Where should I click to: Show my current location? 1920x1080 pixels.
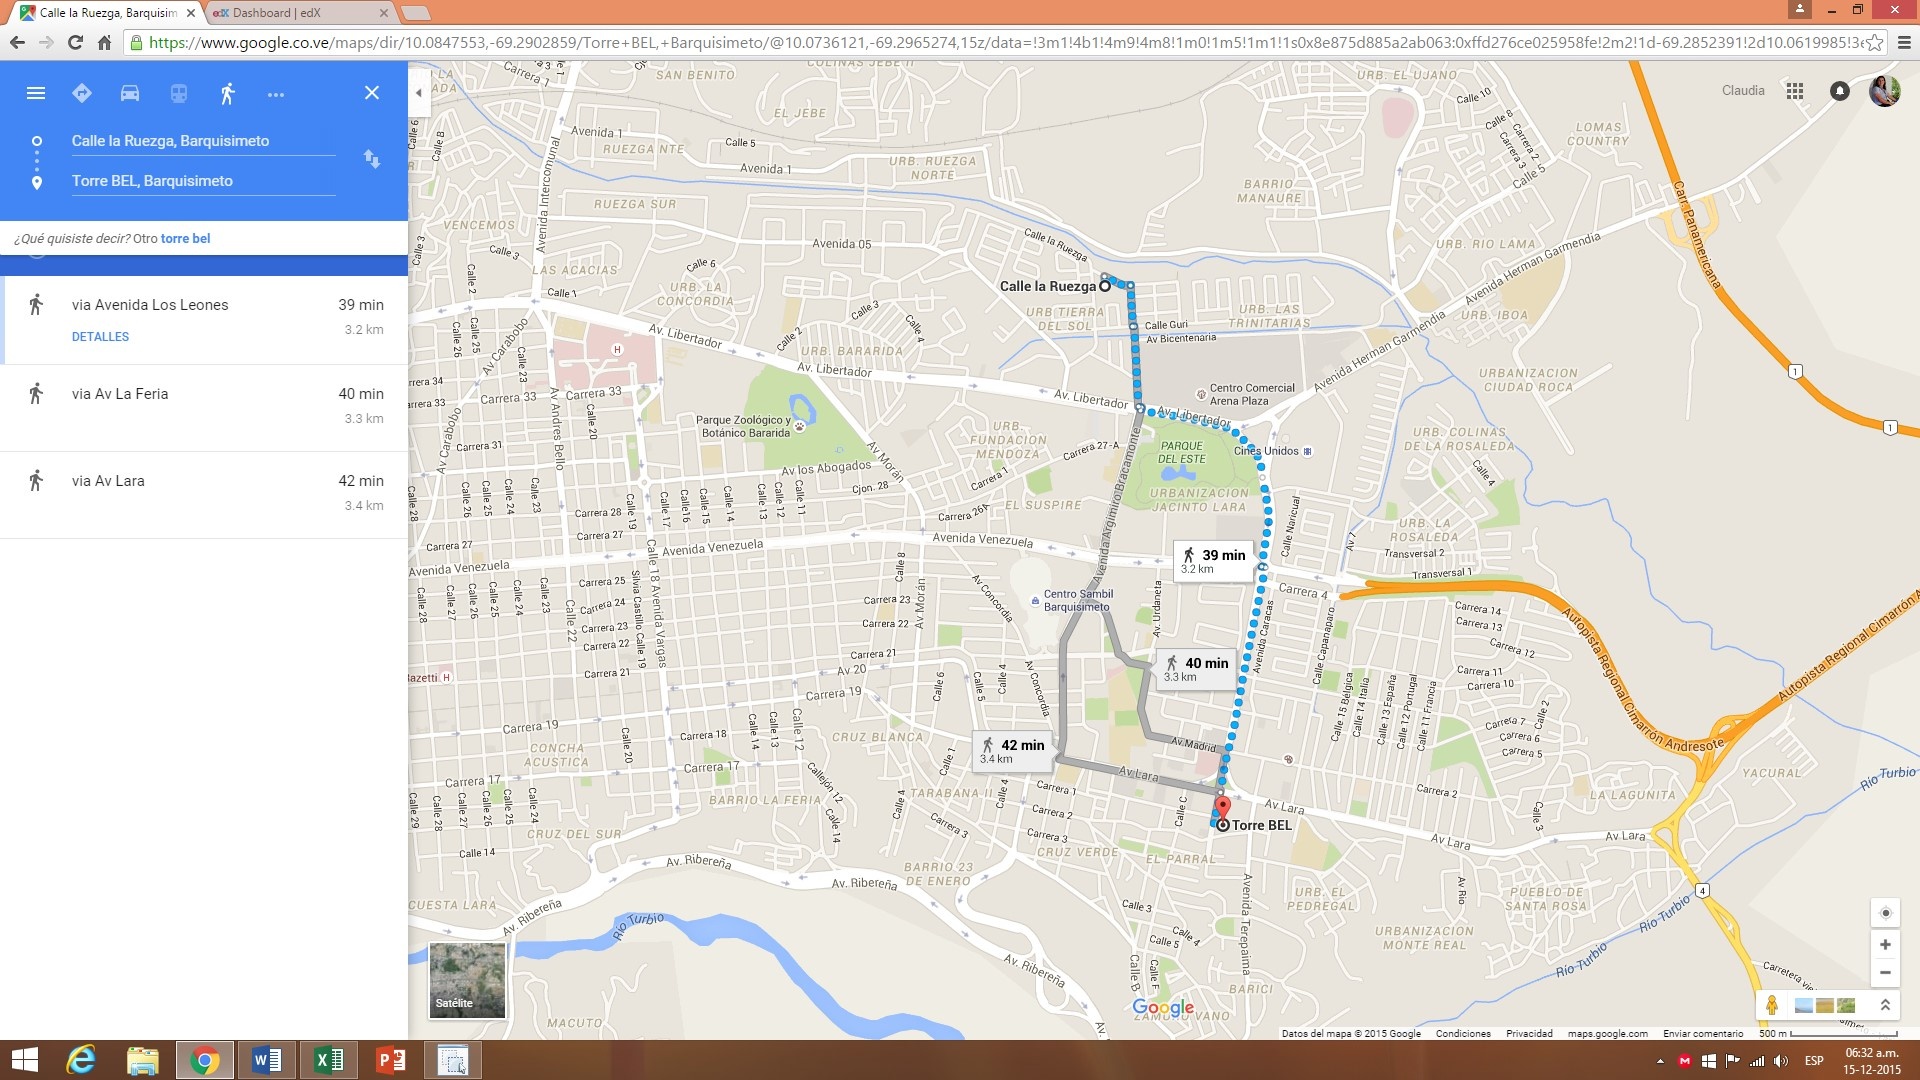[1885, 912]
